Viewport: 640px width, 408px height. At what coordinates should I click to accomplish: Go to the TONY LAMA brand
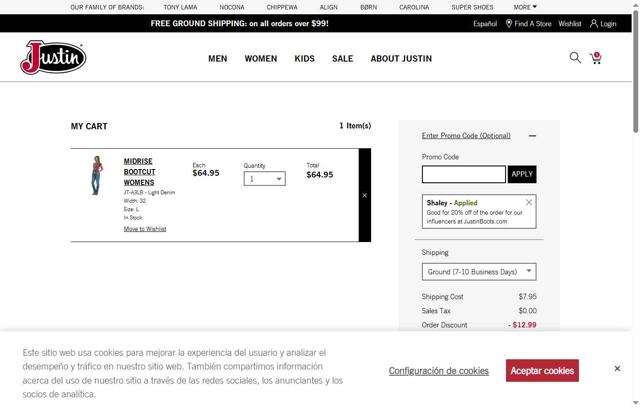180,7
